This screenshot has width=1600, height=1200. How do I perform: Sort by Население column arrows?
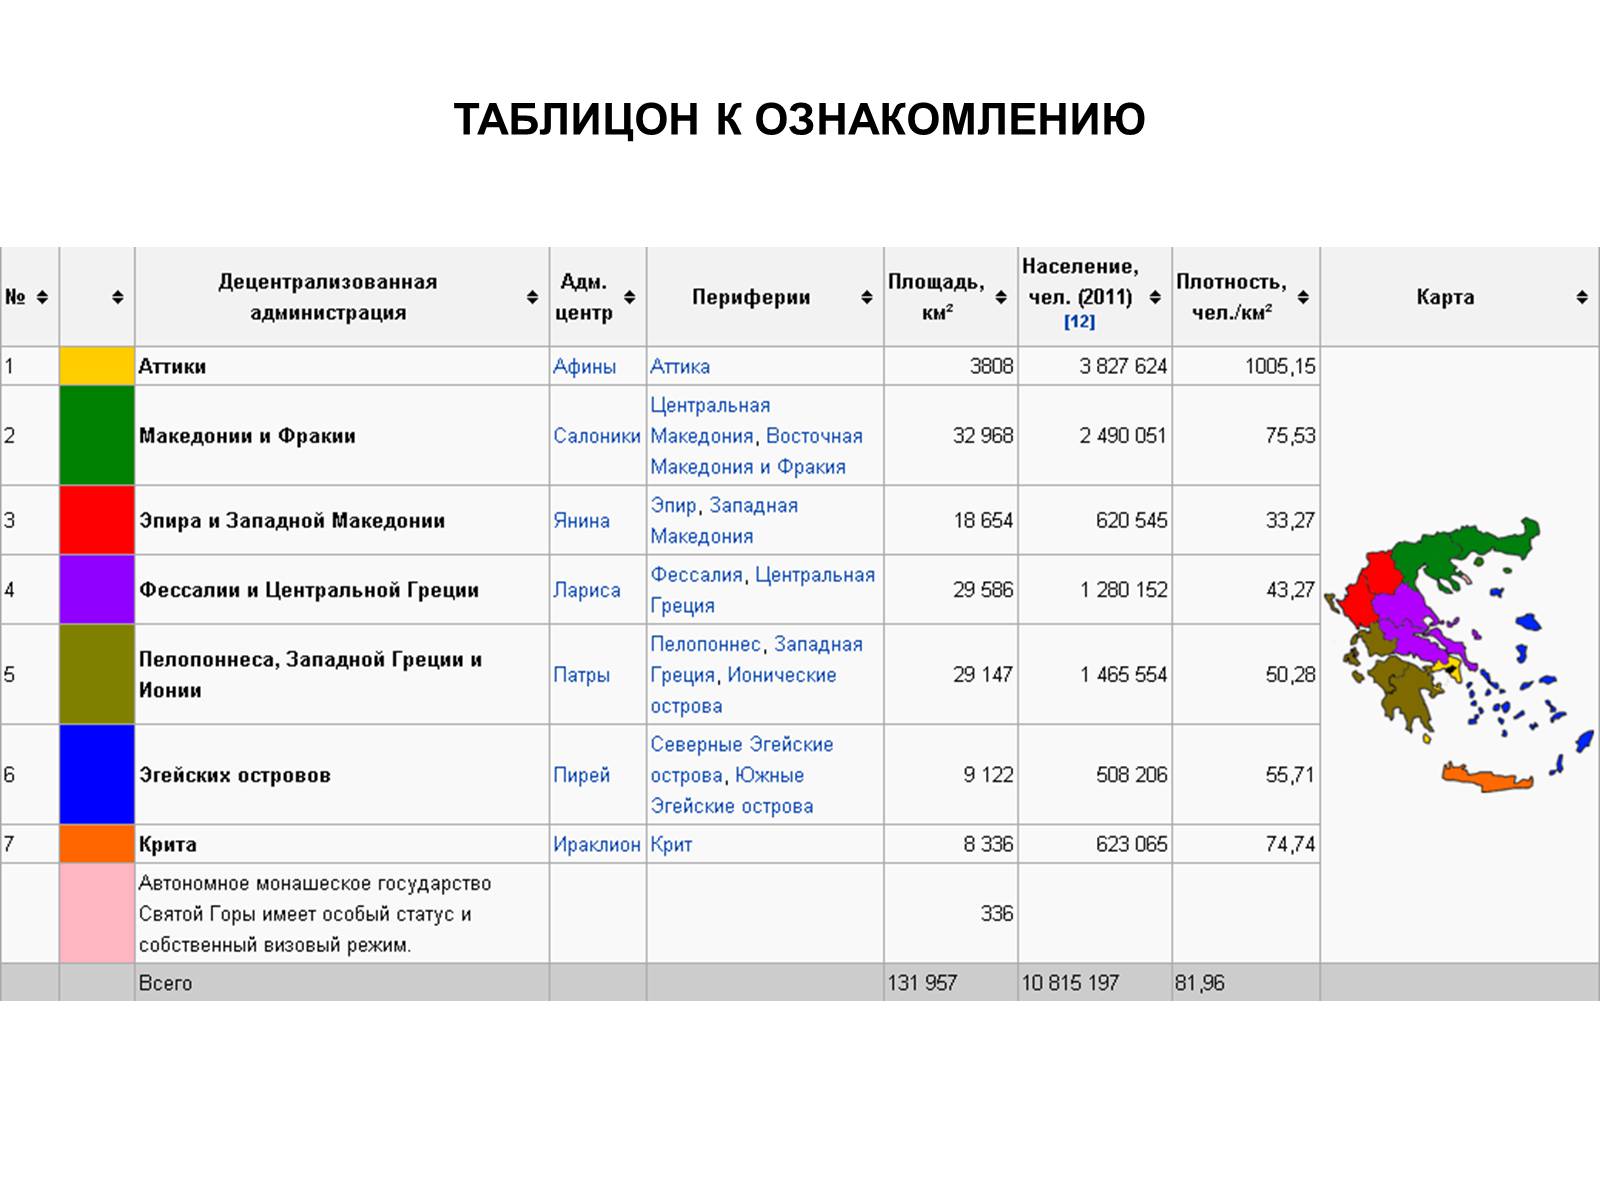coord(1155,297)
